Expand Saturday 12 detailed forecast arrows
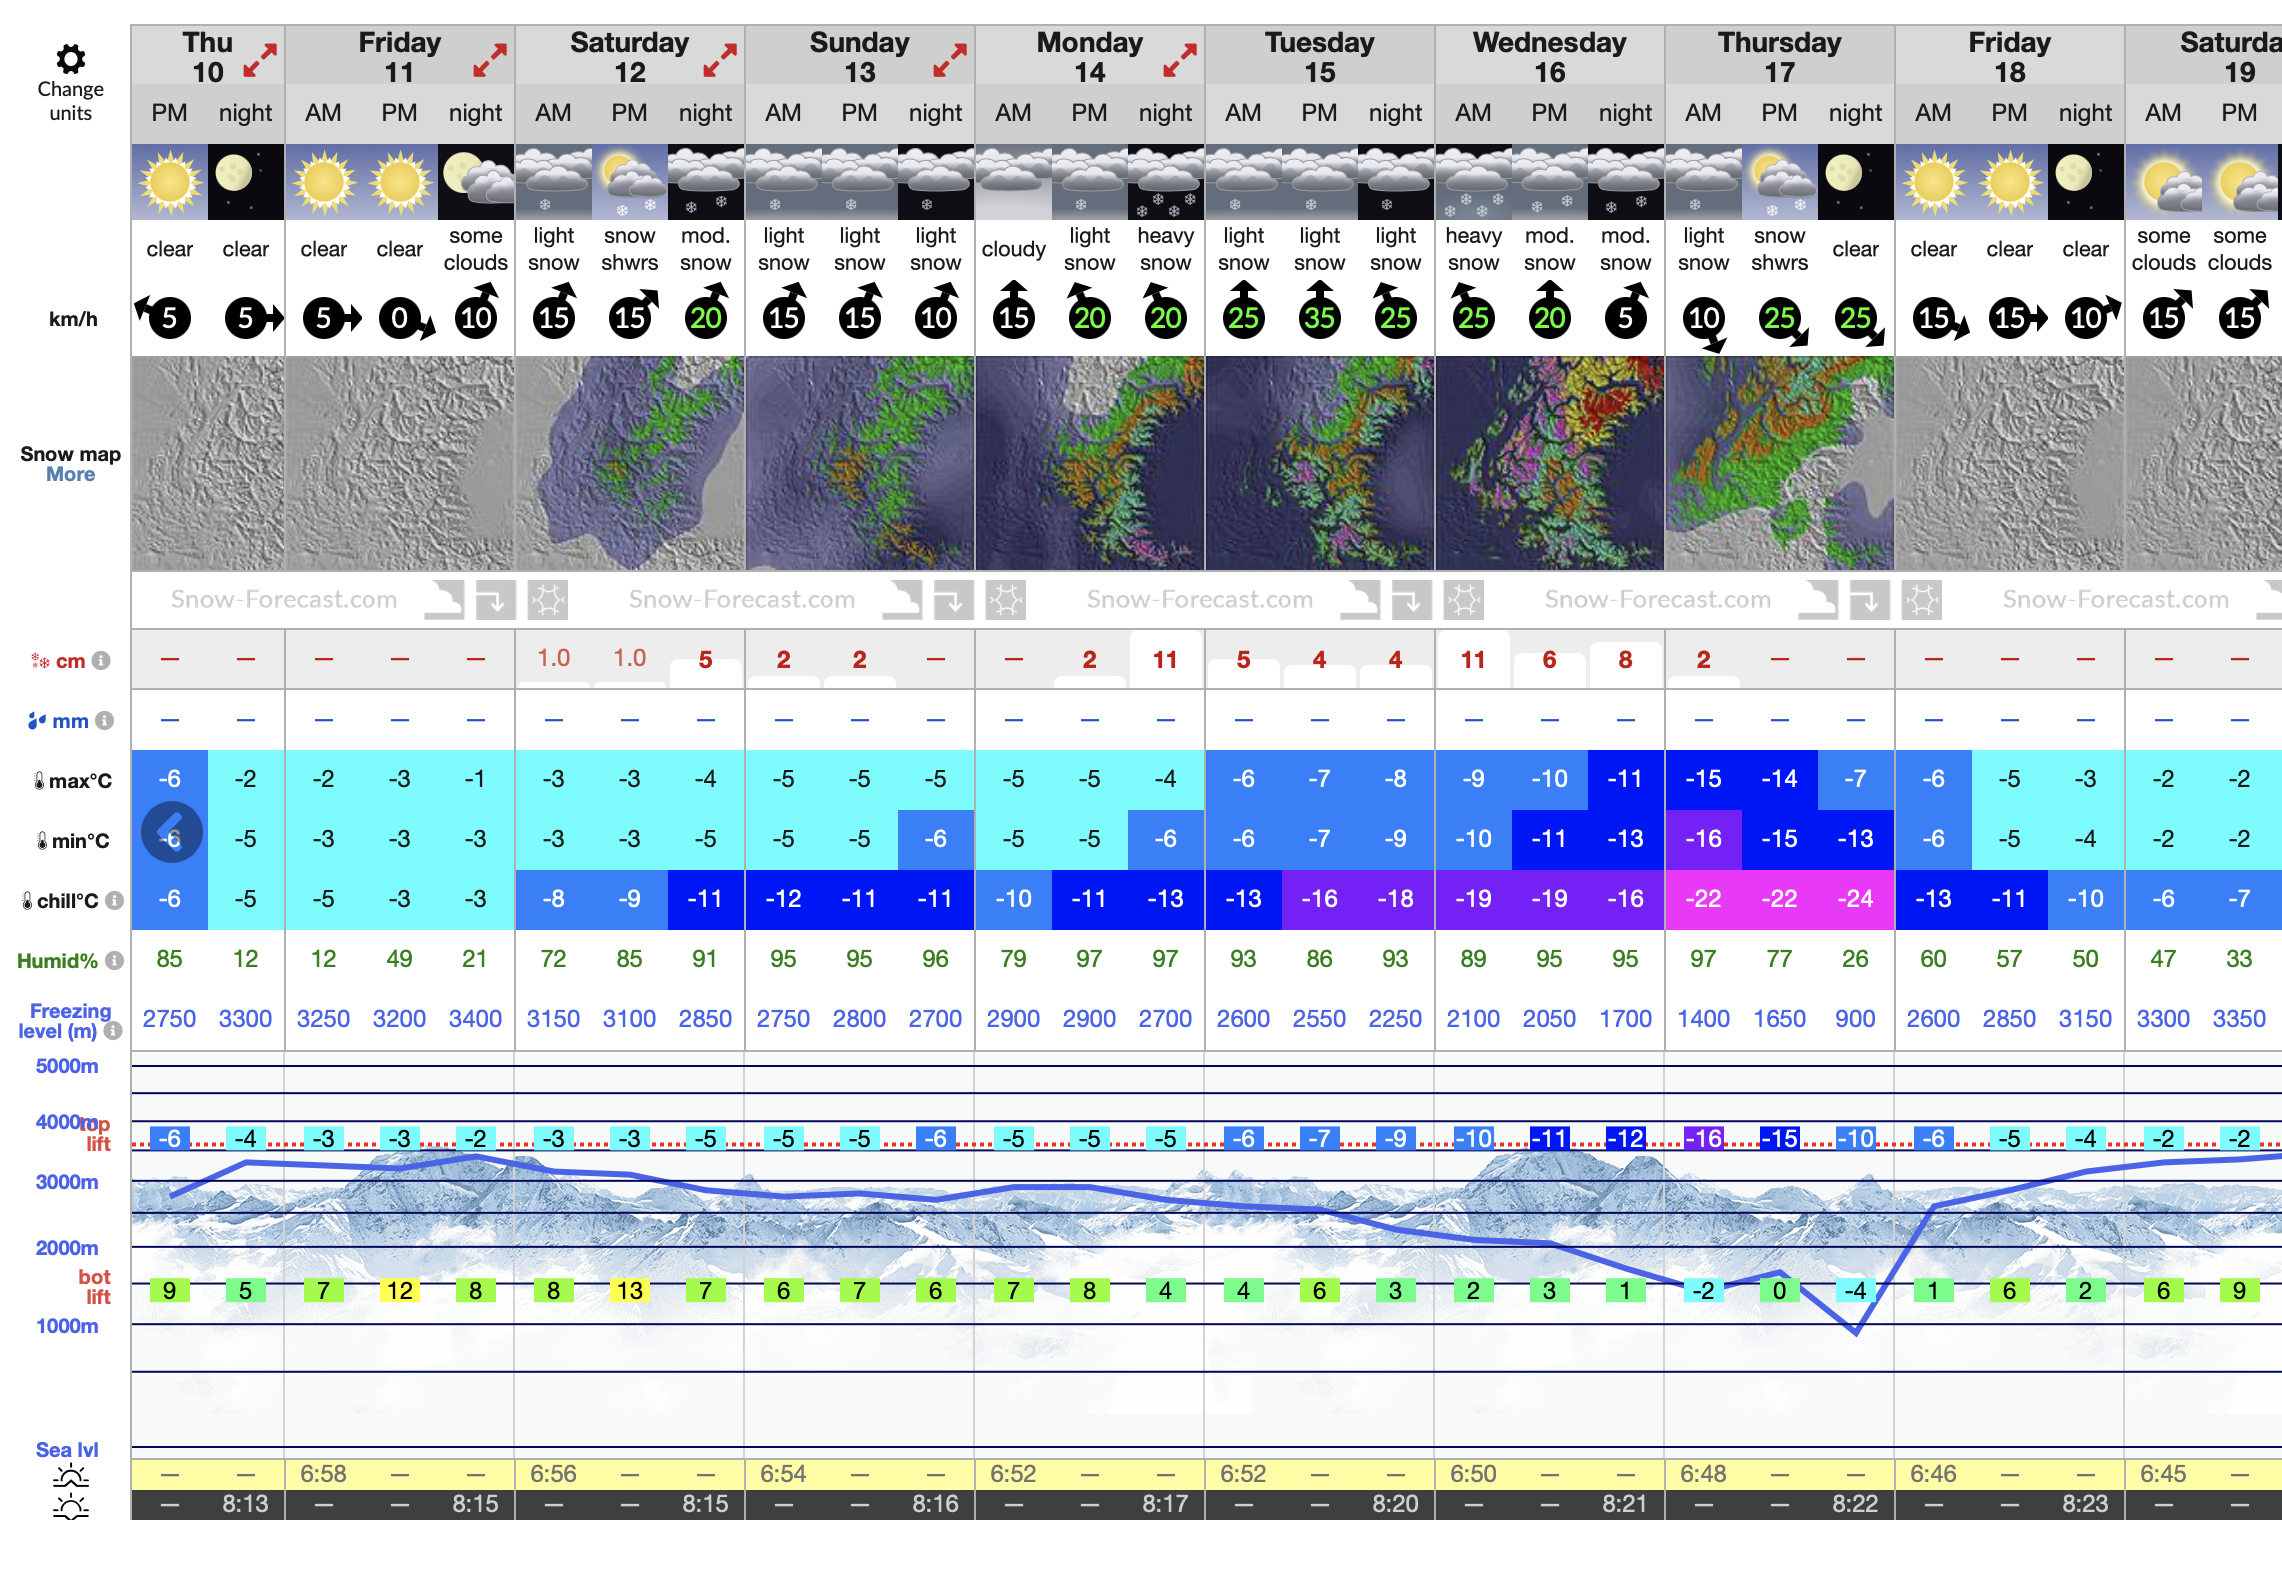This screenshot has height=1588, width=2282. click(720, 59)
